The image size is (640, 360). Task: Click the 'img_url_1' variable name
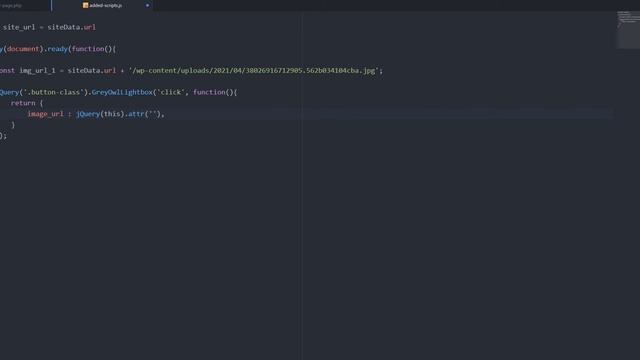click(37, 71)
